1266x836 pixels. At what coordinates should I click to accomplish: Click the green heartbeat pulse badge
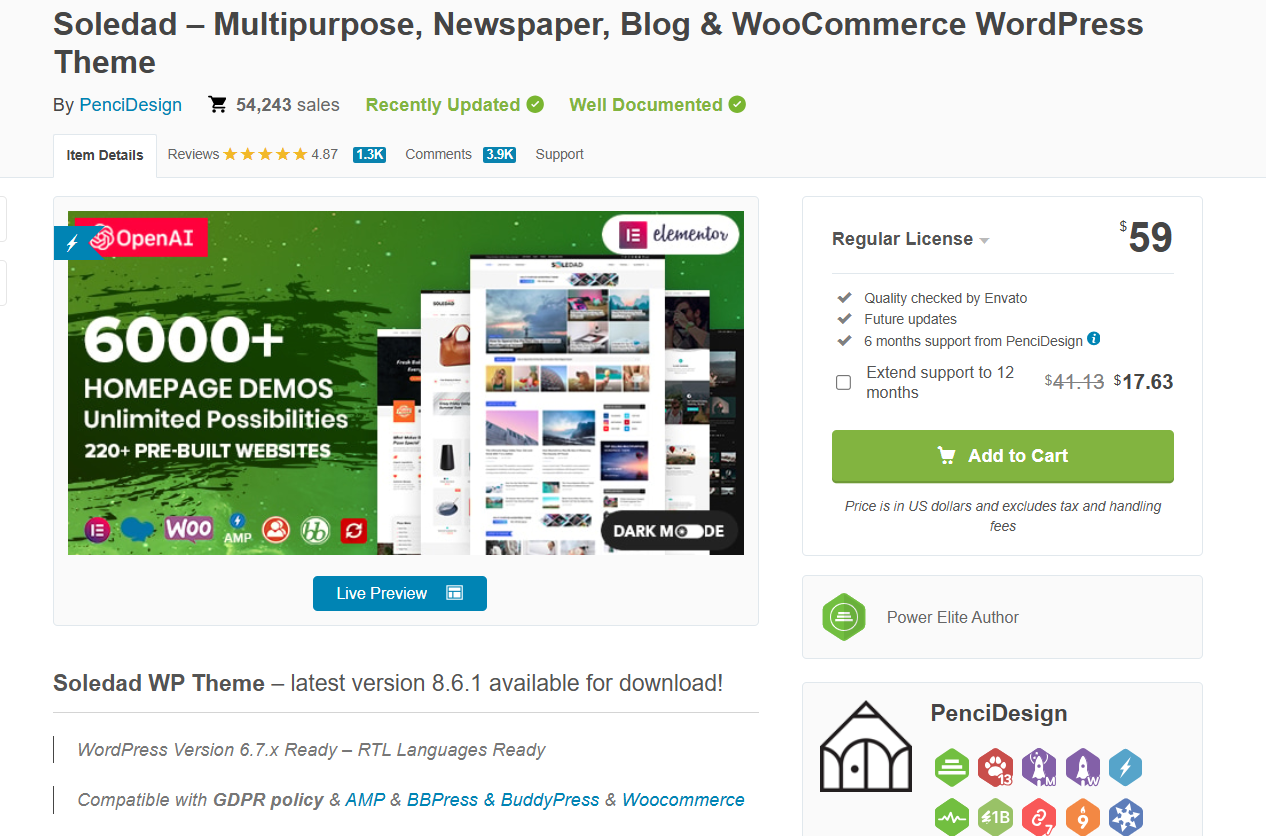[952, 818]
